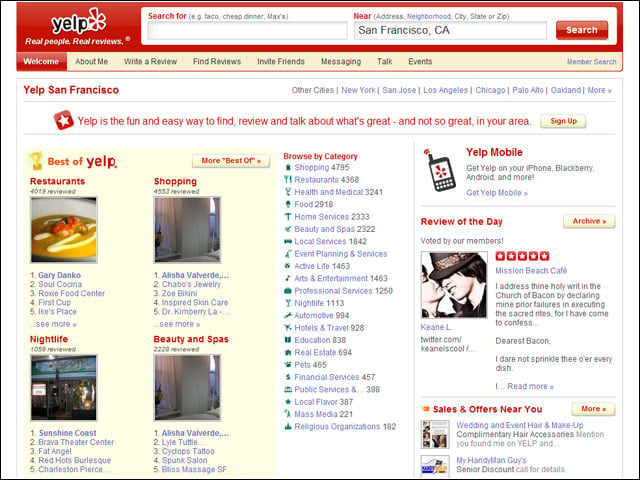640x480 pixels.
Task: Open the Welcome tab
Action: pyautogui.click(x=41, y=62)
